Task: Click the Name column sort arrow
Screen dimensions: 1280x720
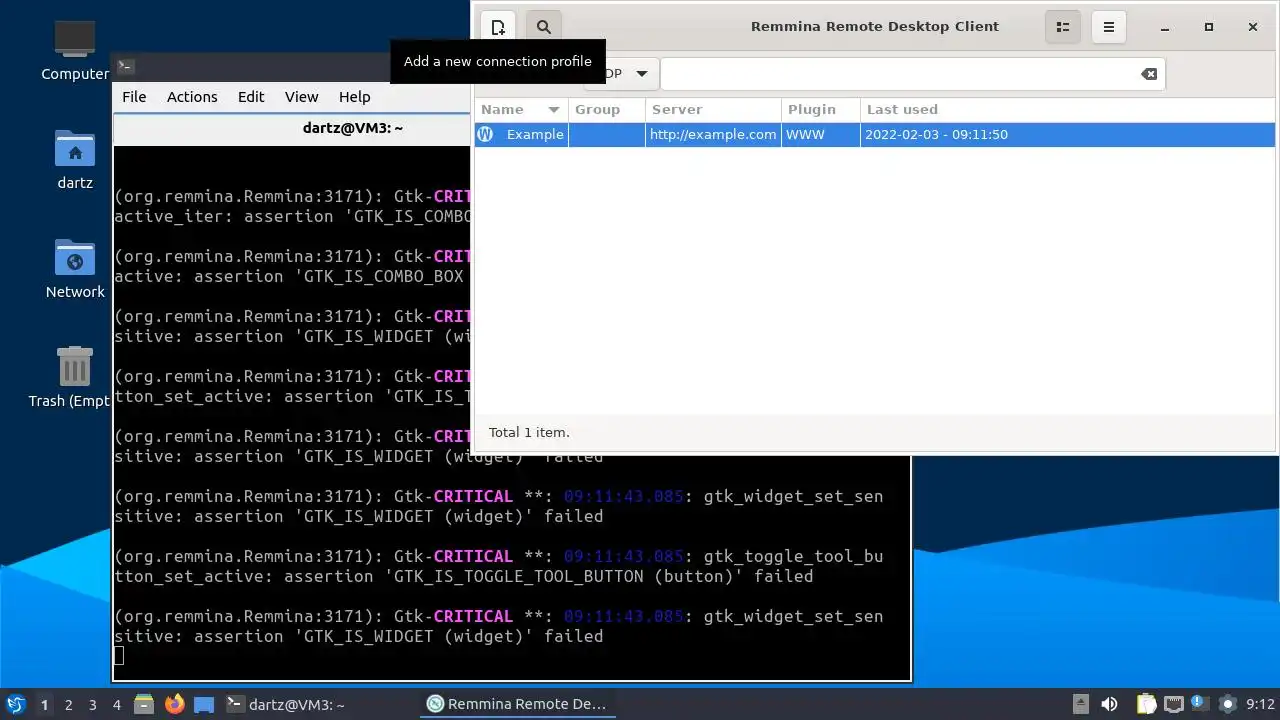Action: 553,110
